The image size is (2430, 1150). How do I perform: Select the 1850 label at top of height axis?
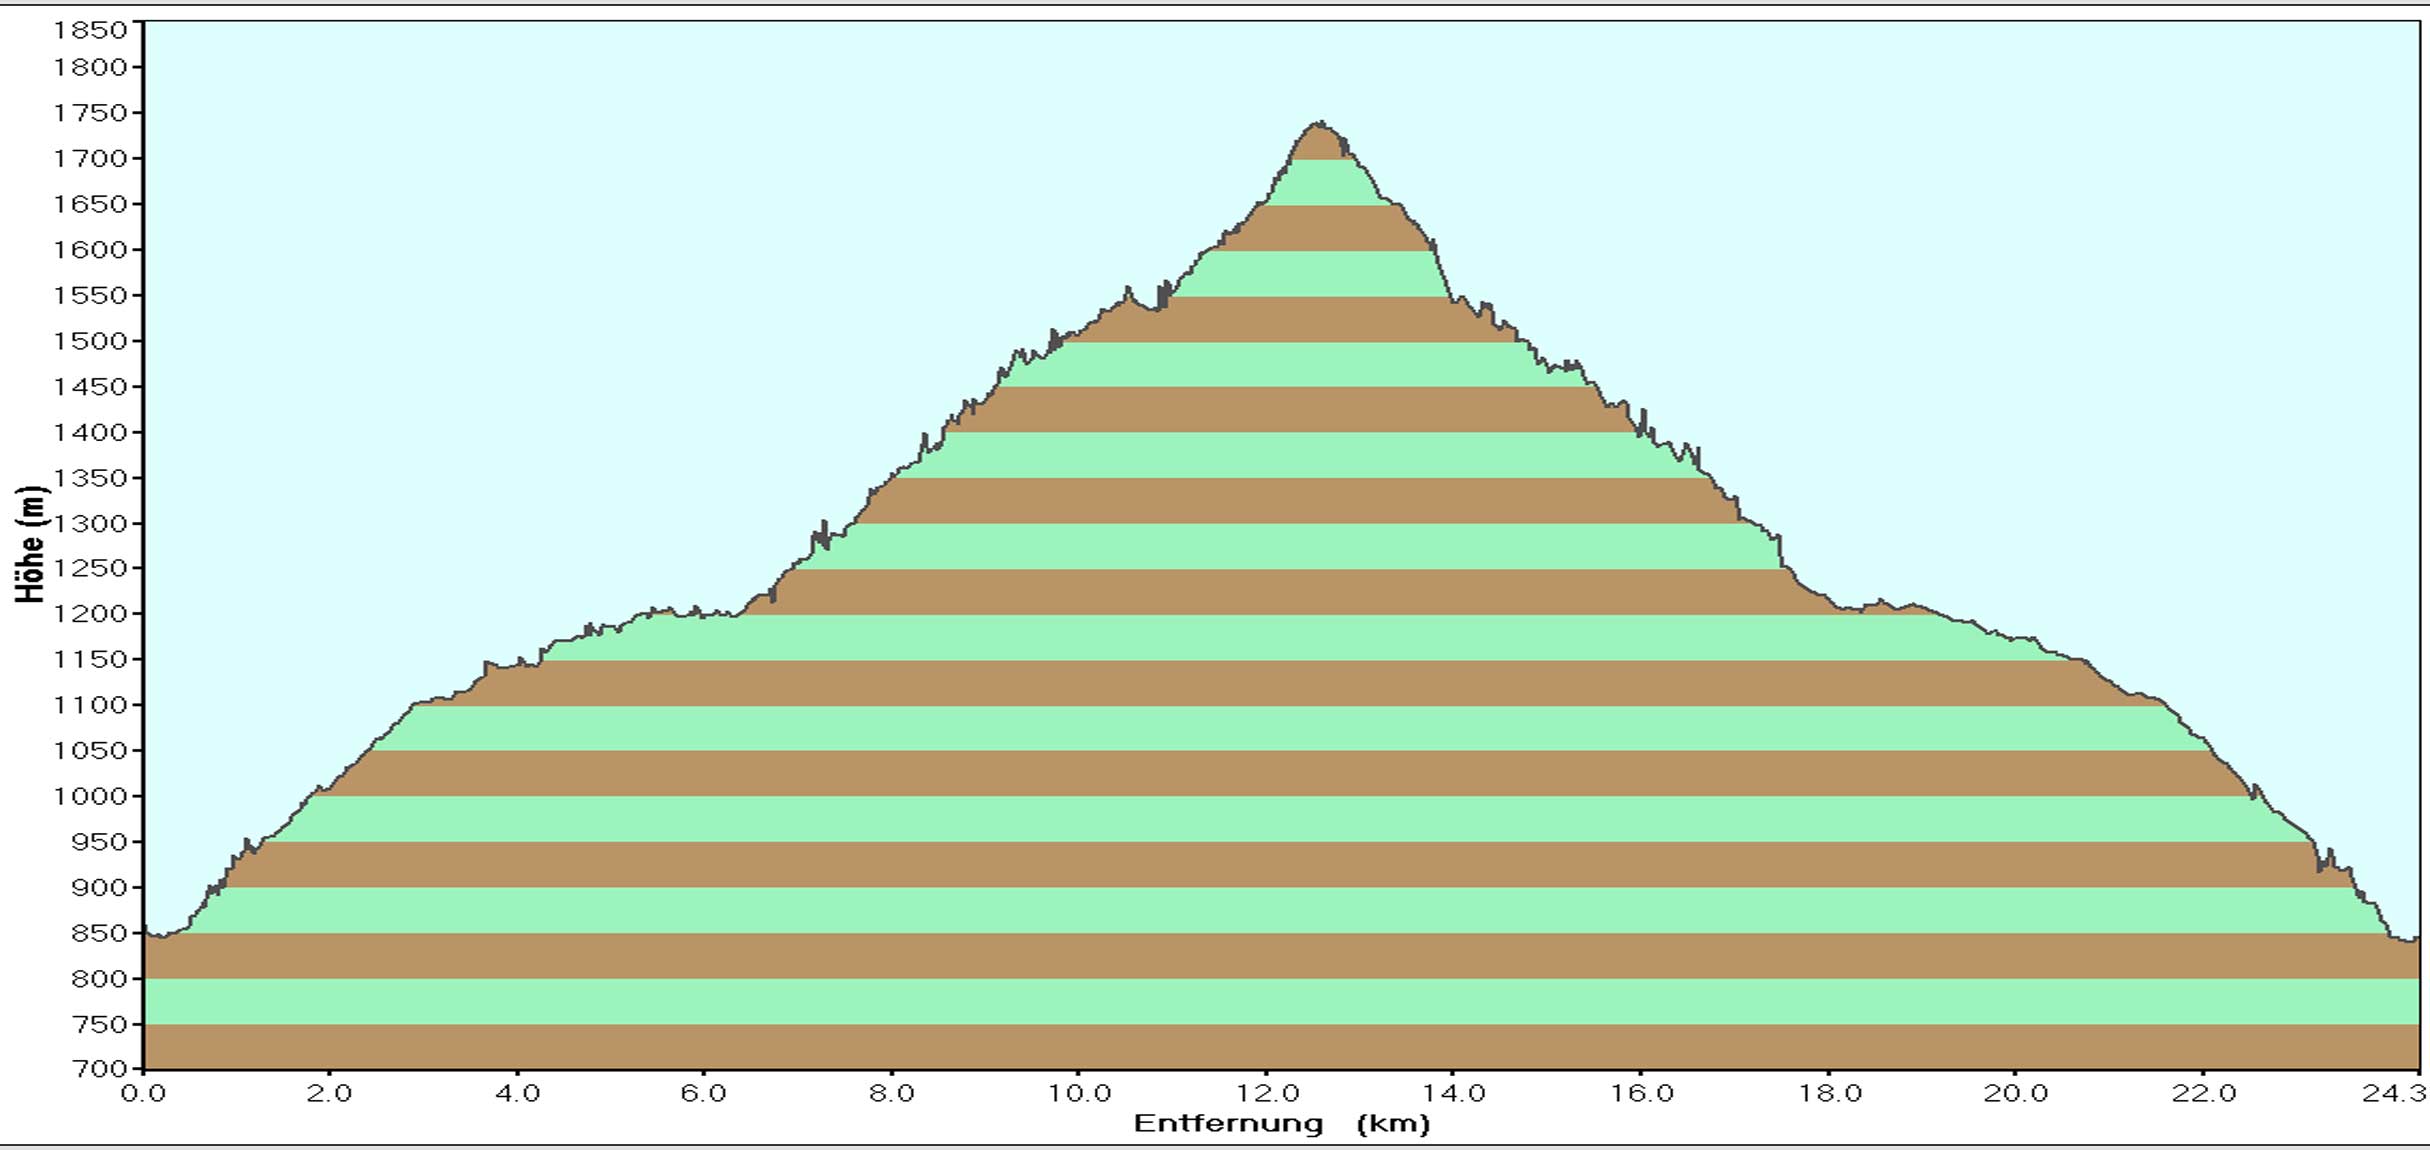coord(91,30)
